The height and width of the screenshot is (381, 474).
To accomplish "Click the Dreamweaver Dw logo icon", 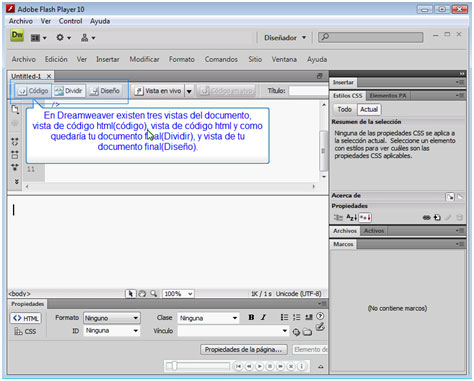I will click(x=17, y=36).
